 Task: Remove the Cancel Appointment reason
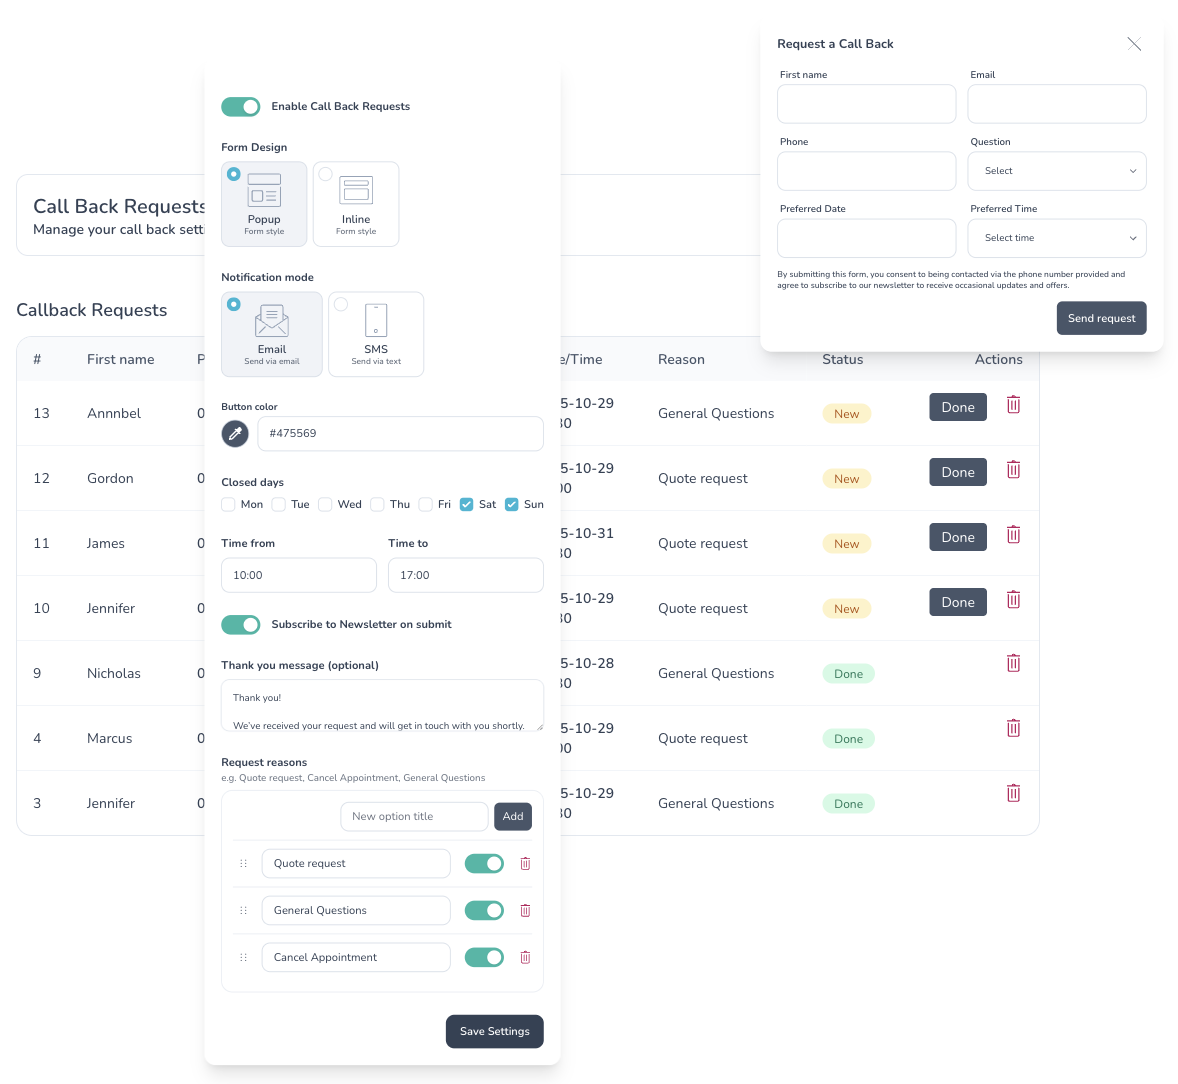[525, 958]
